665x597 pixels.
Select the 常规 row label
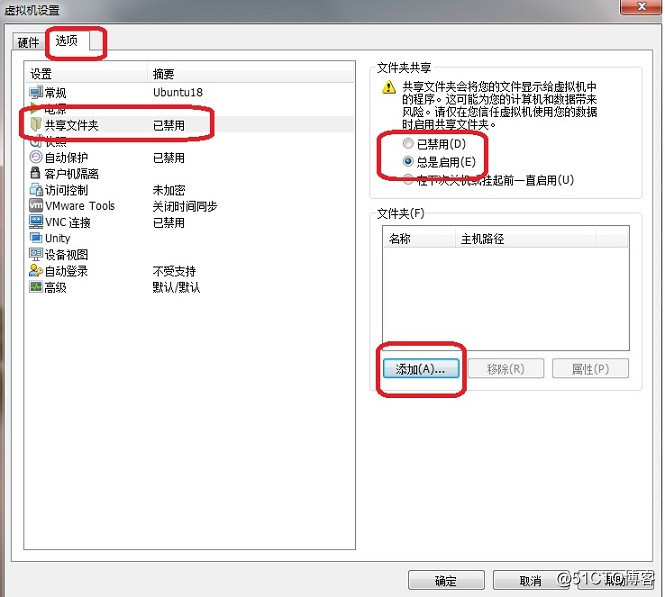(x=56, y=92)
